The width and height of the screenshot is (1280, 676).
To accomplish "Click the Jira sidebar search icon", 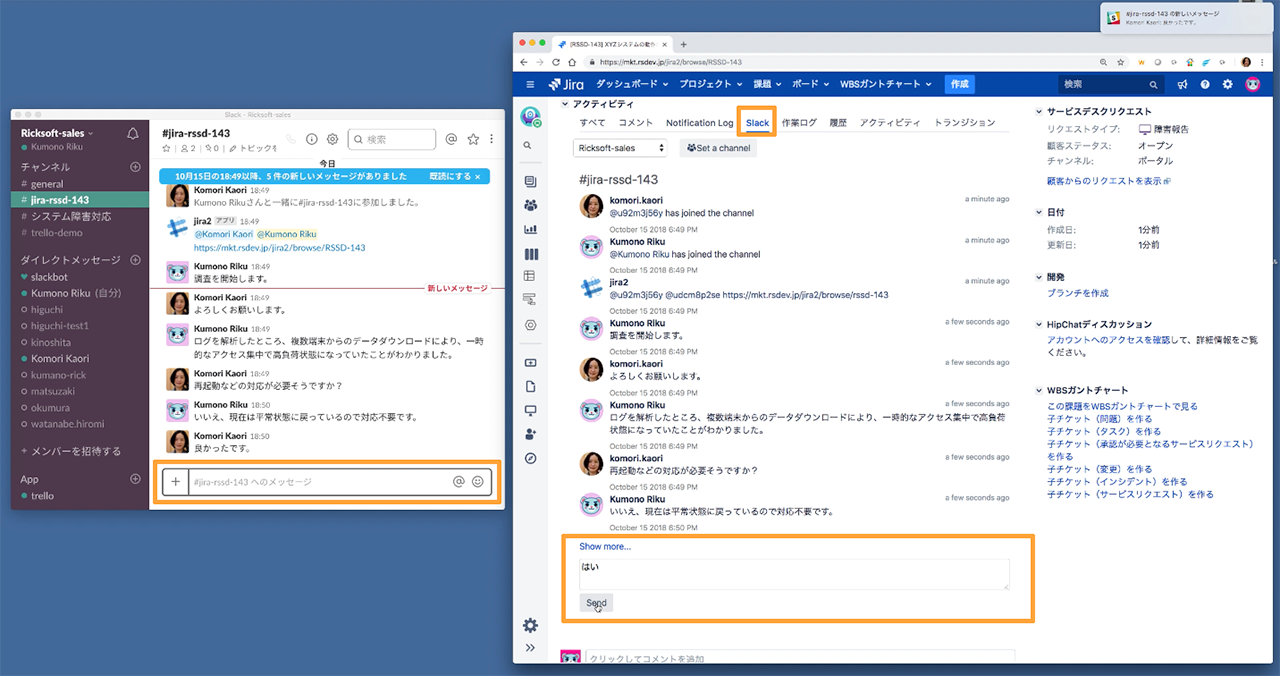I will (529, 146).
